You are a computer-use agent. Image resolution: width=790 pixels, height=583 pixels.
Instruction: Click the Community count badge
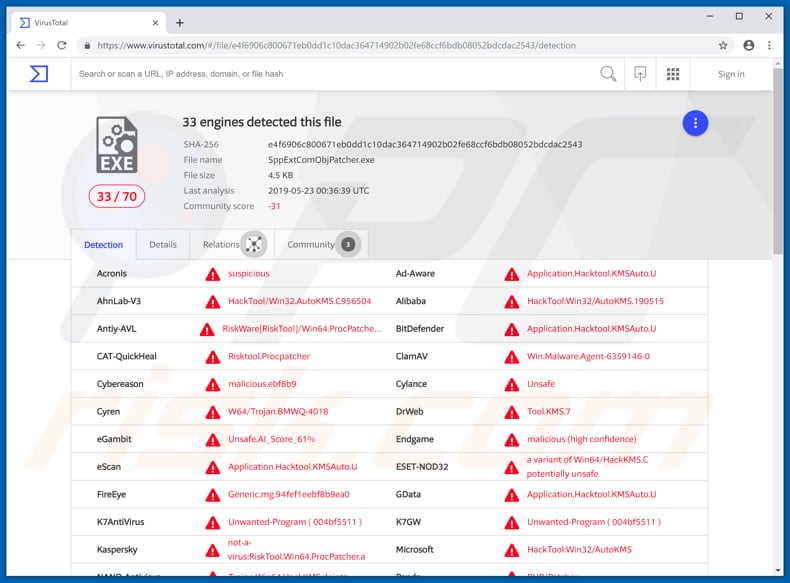348,244
